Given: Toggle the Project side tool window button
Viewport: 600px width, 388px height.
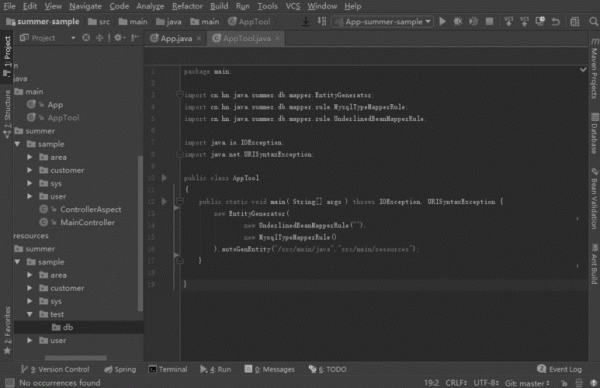Looking at the screenshot, I should [7, 57].
